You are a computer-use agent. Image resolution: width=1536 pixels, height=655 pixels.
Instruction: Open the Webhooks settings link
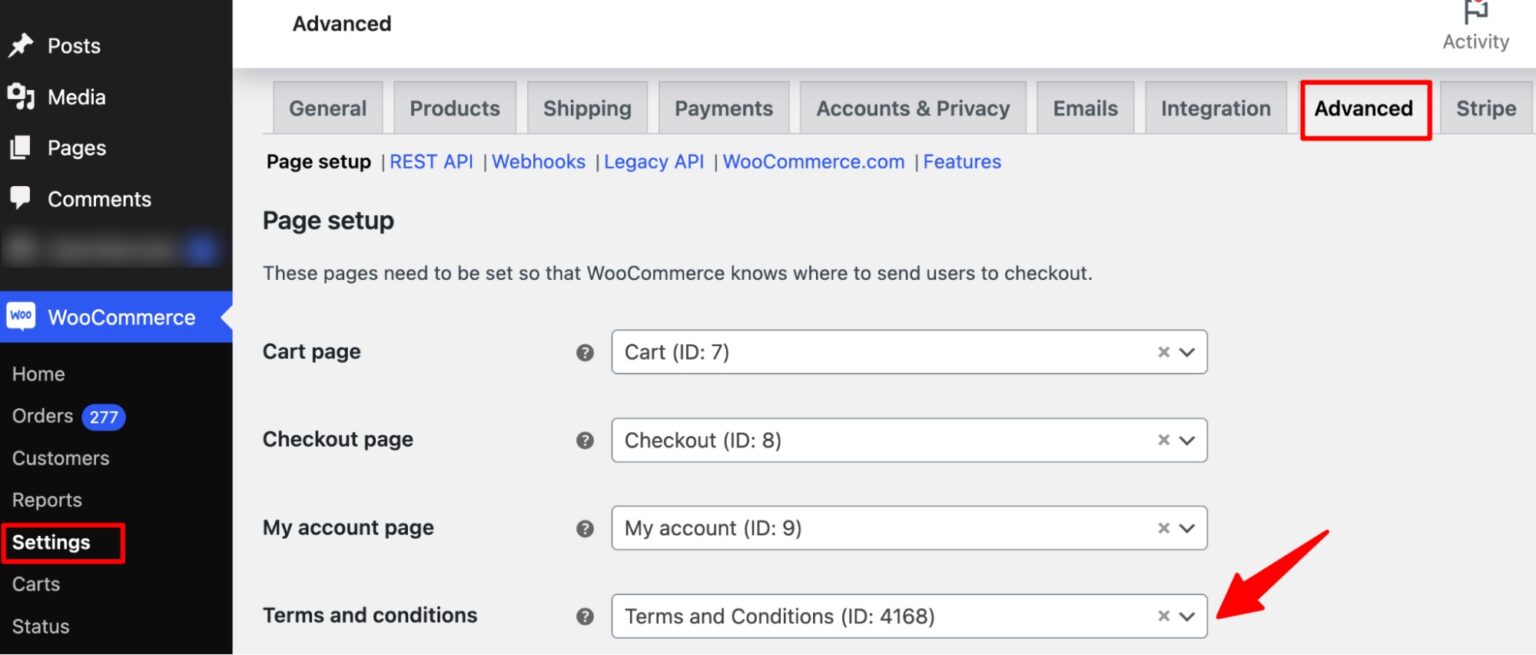coord(538,161)
